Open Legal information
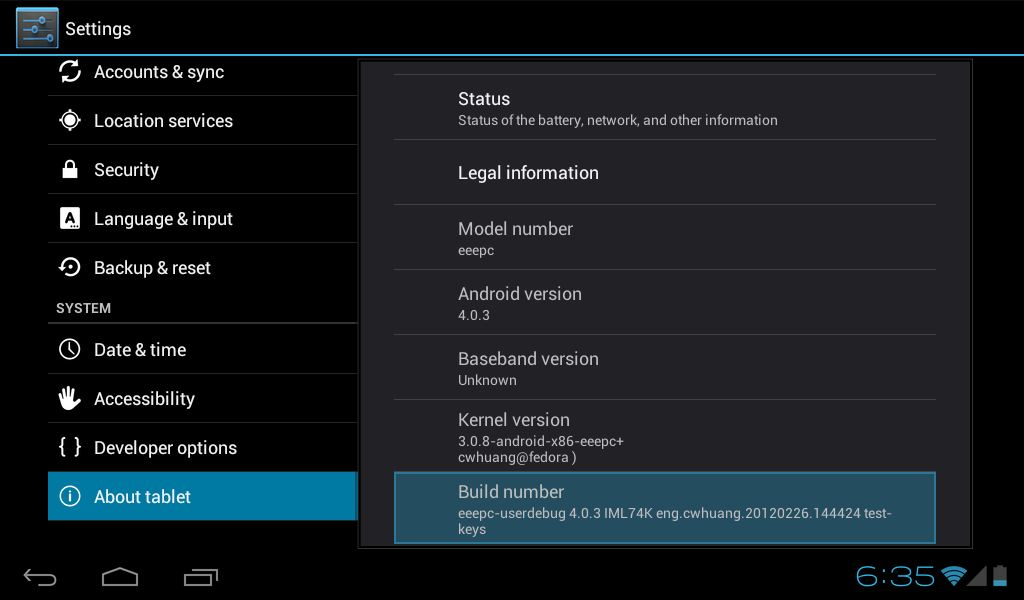The height and width of the screenshot is (600, 1024). [664, 173]
